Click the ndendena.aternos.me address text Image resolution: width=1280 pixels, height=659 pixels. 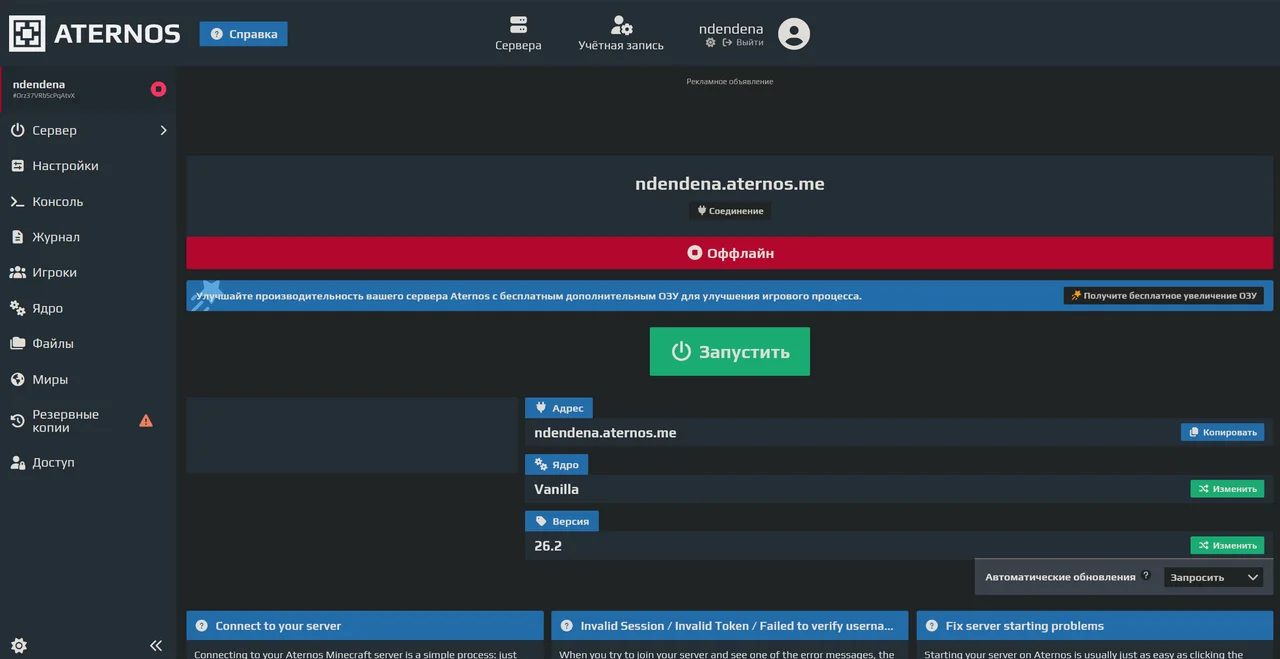coord(605,433)
